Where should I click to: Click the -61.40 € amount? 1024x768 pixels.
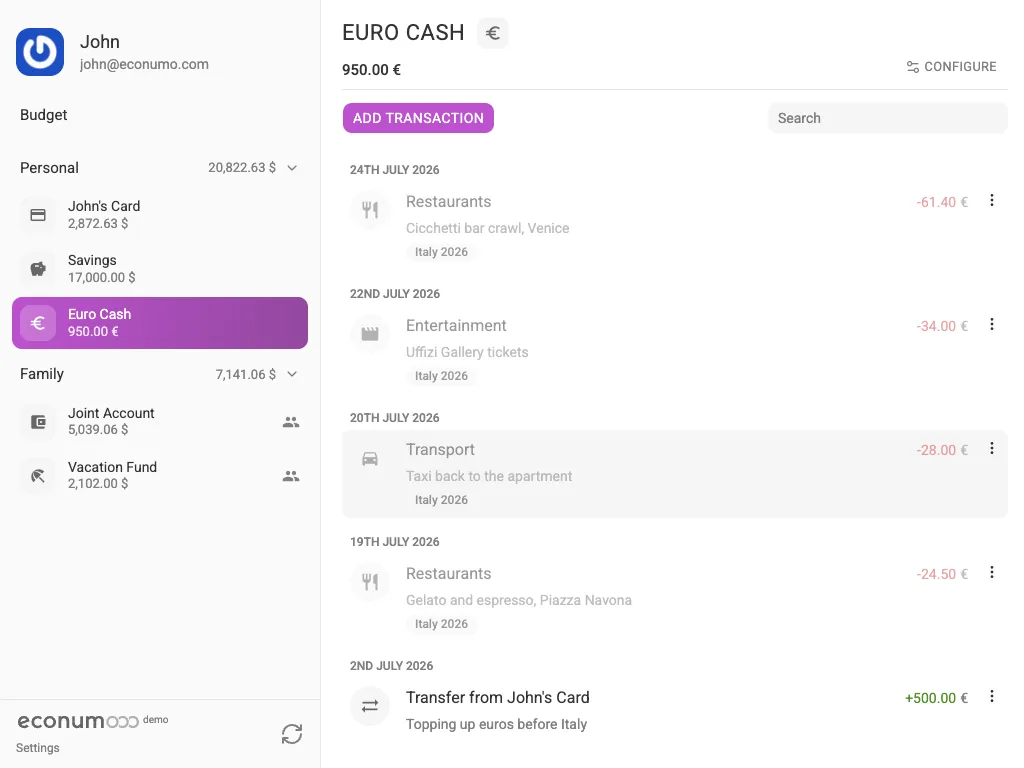[942, 202]
